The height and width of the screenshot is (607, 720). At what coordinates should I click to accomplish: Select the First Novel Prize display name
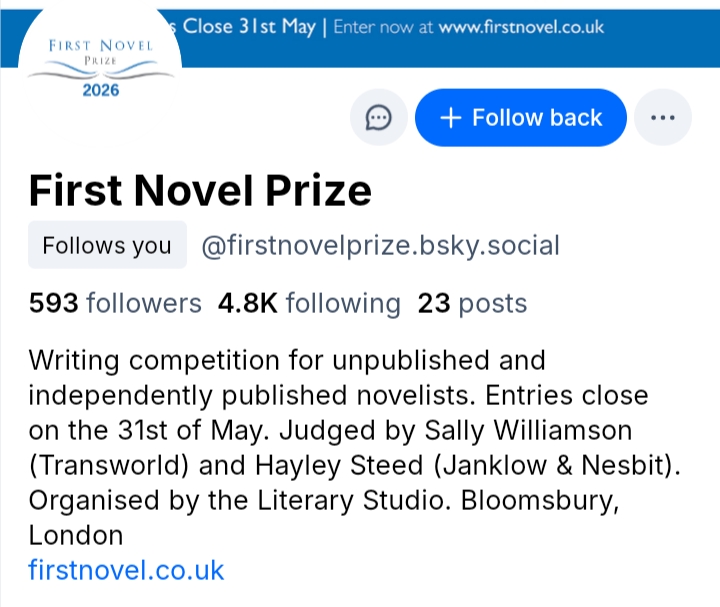(x=200, y=190)
